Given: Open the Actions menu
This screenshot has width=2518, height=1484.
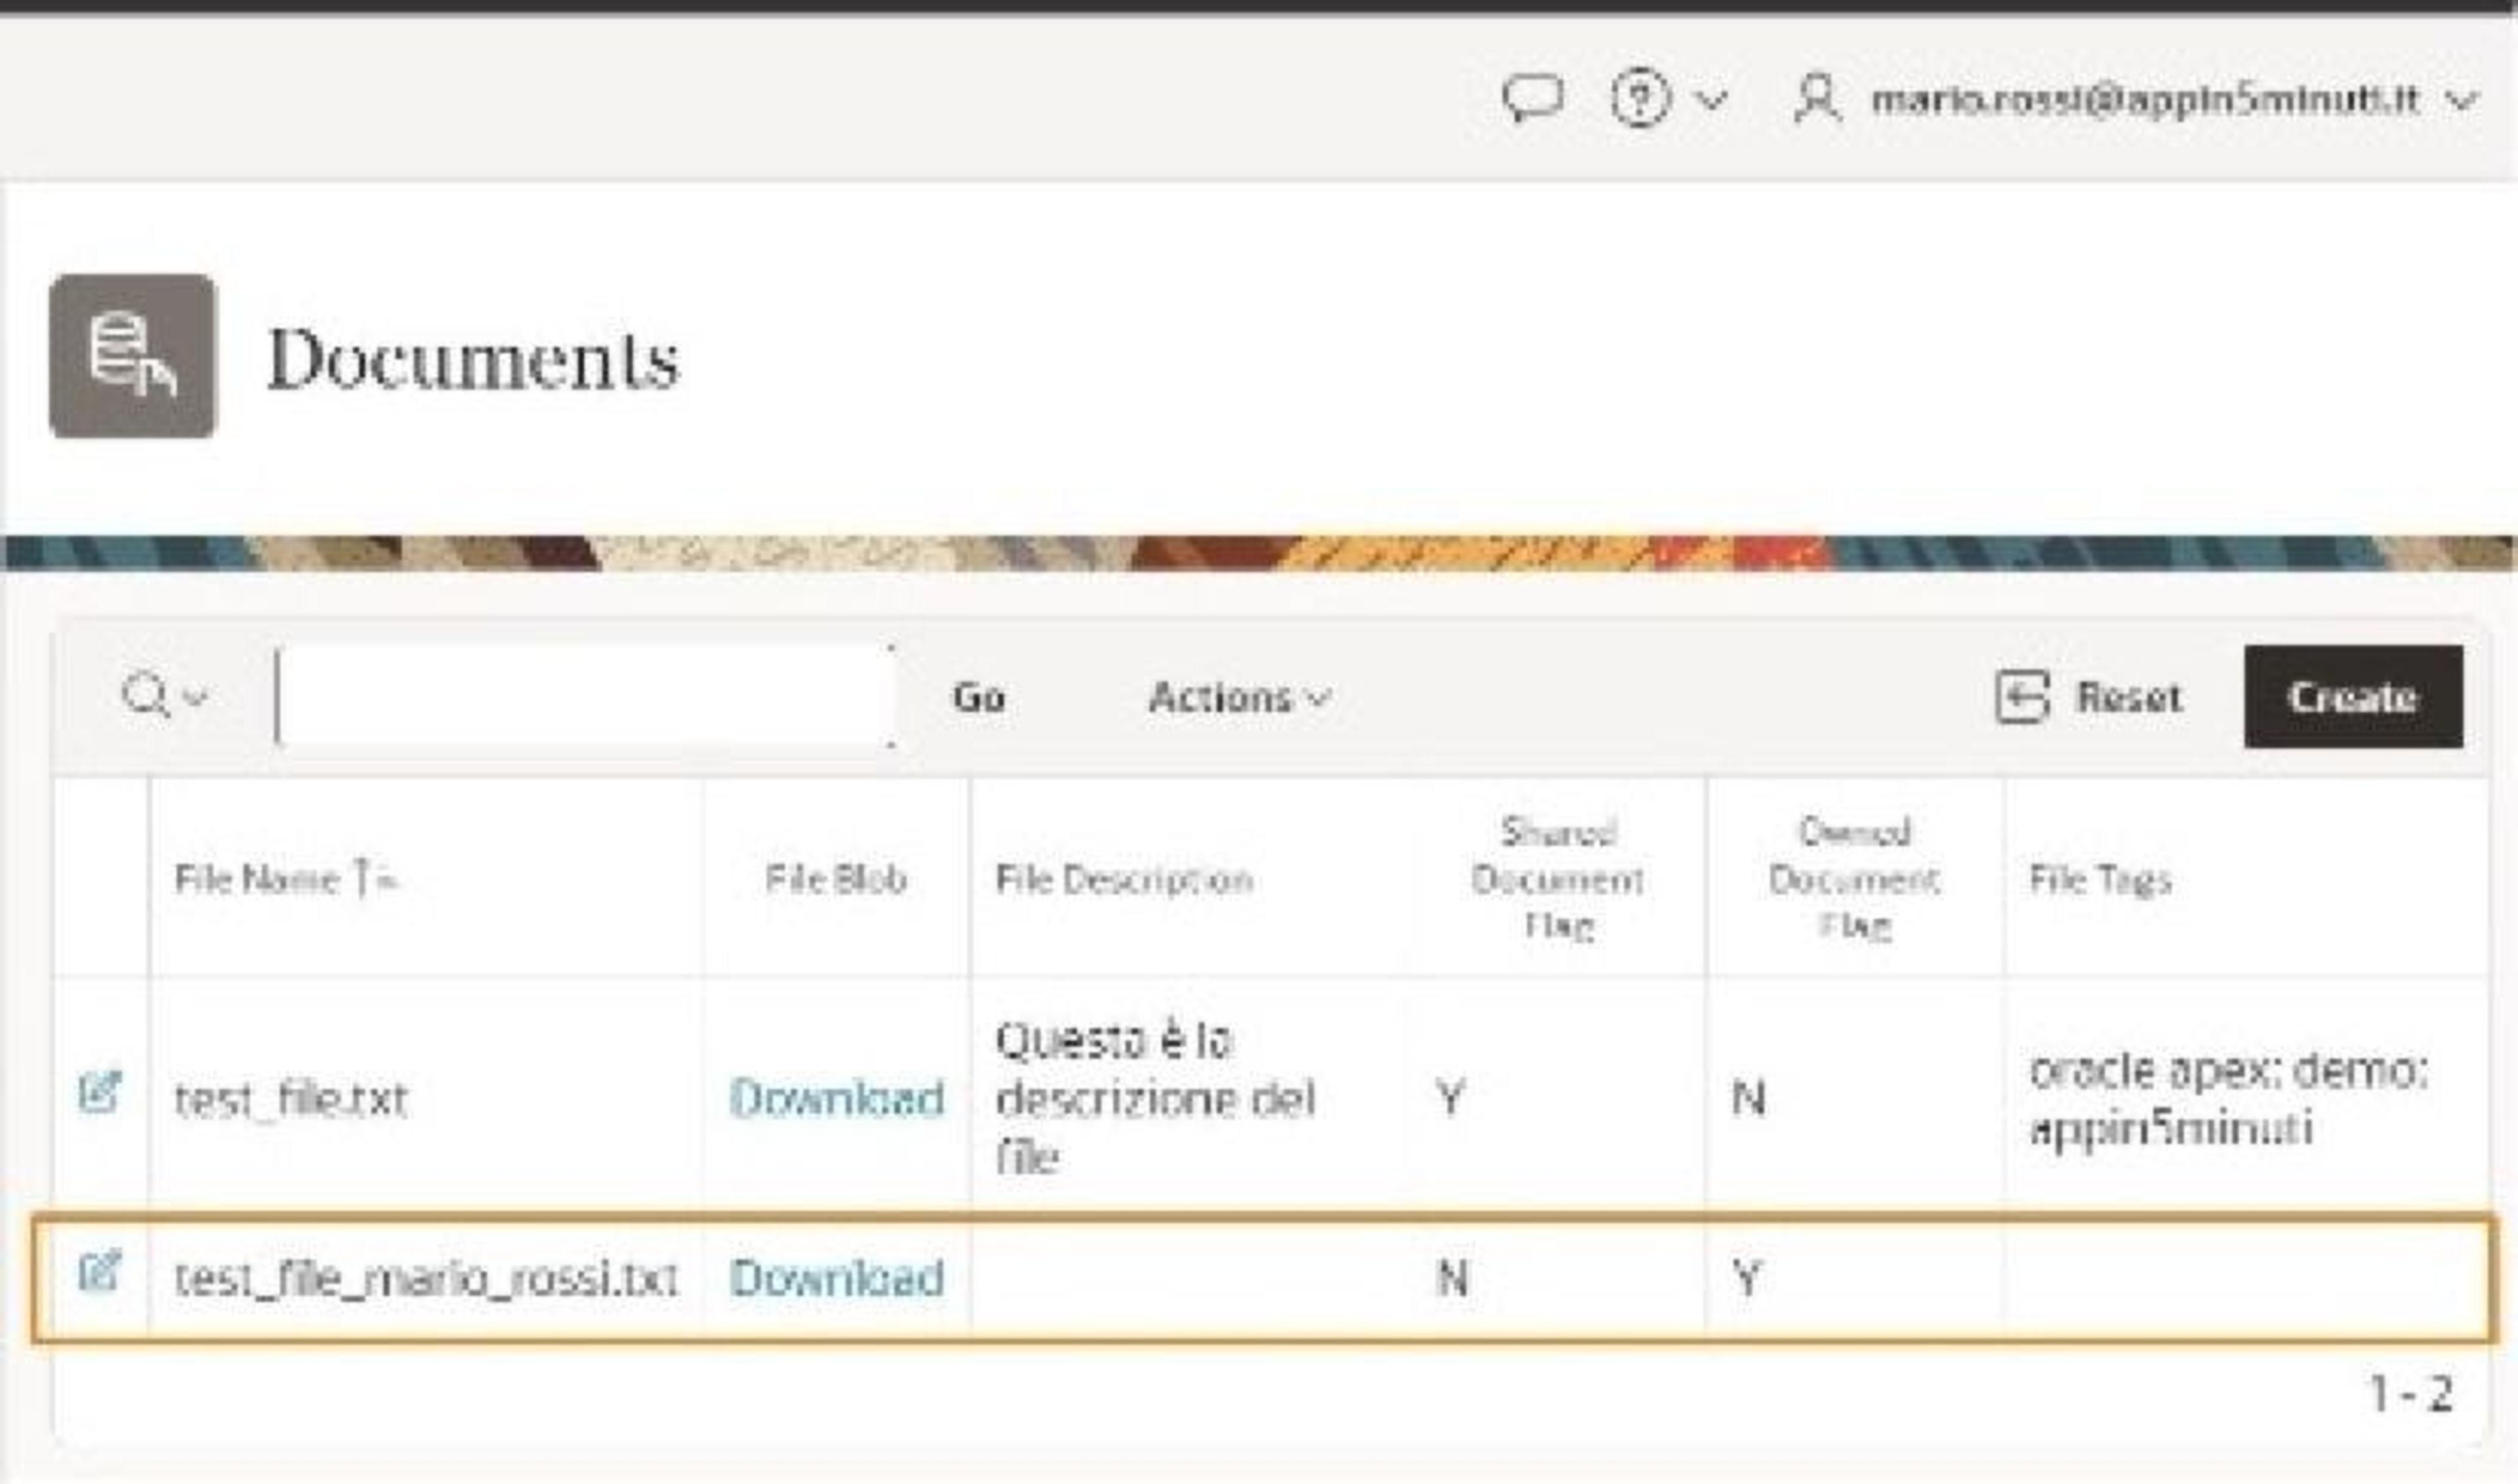Looking at the screenshot, I should (x=1239, y=697).
